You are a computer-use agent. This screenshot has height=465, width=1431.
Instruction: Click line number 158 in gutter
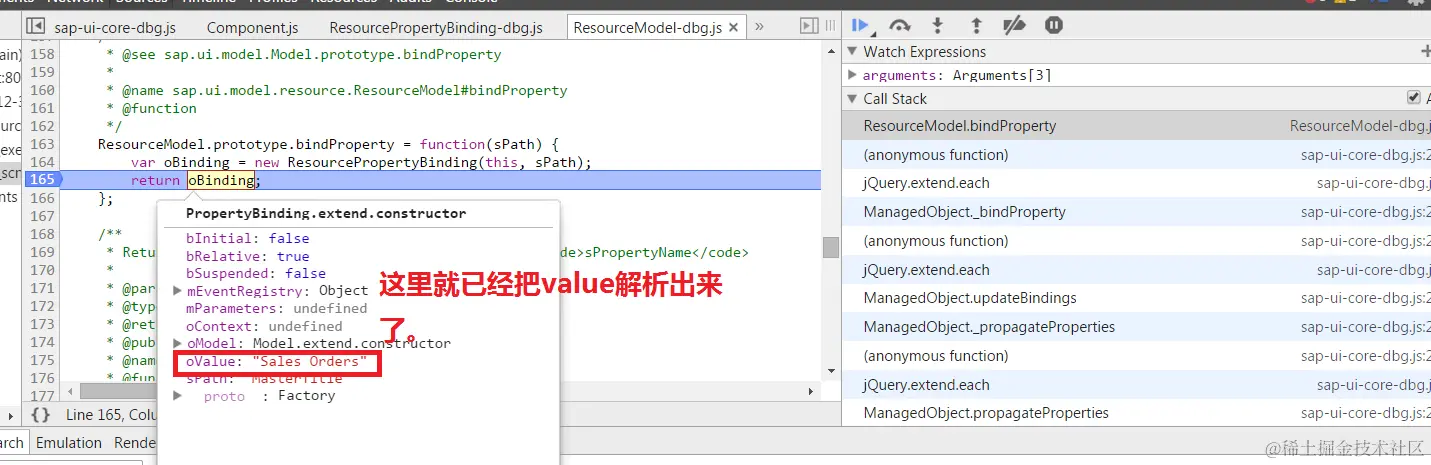[41, 54]
